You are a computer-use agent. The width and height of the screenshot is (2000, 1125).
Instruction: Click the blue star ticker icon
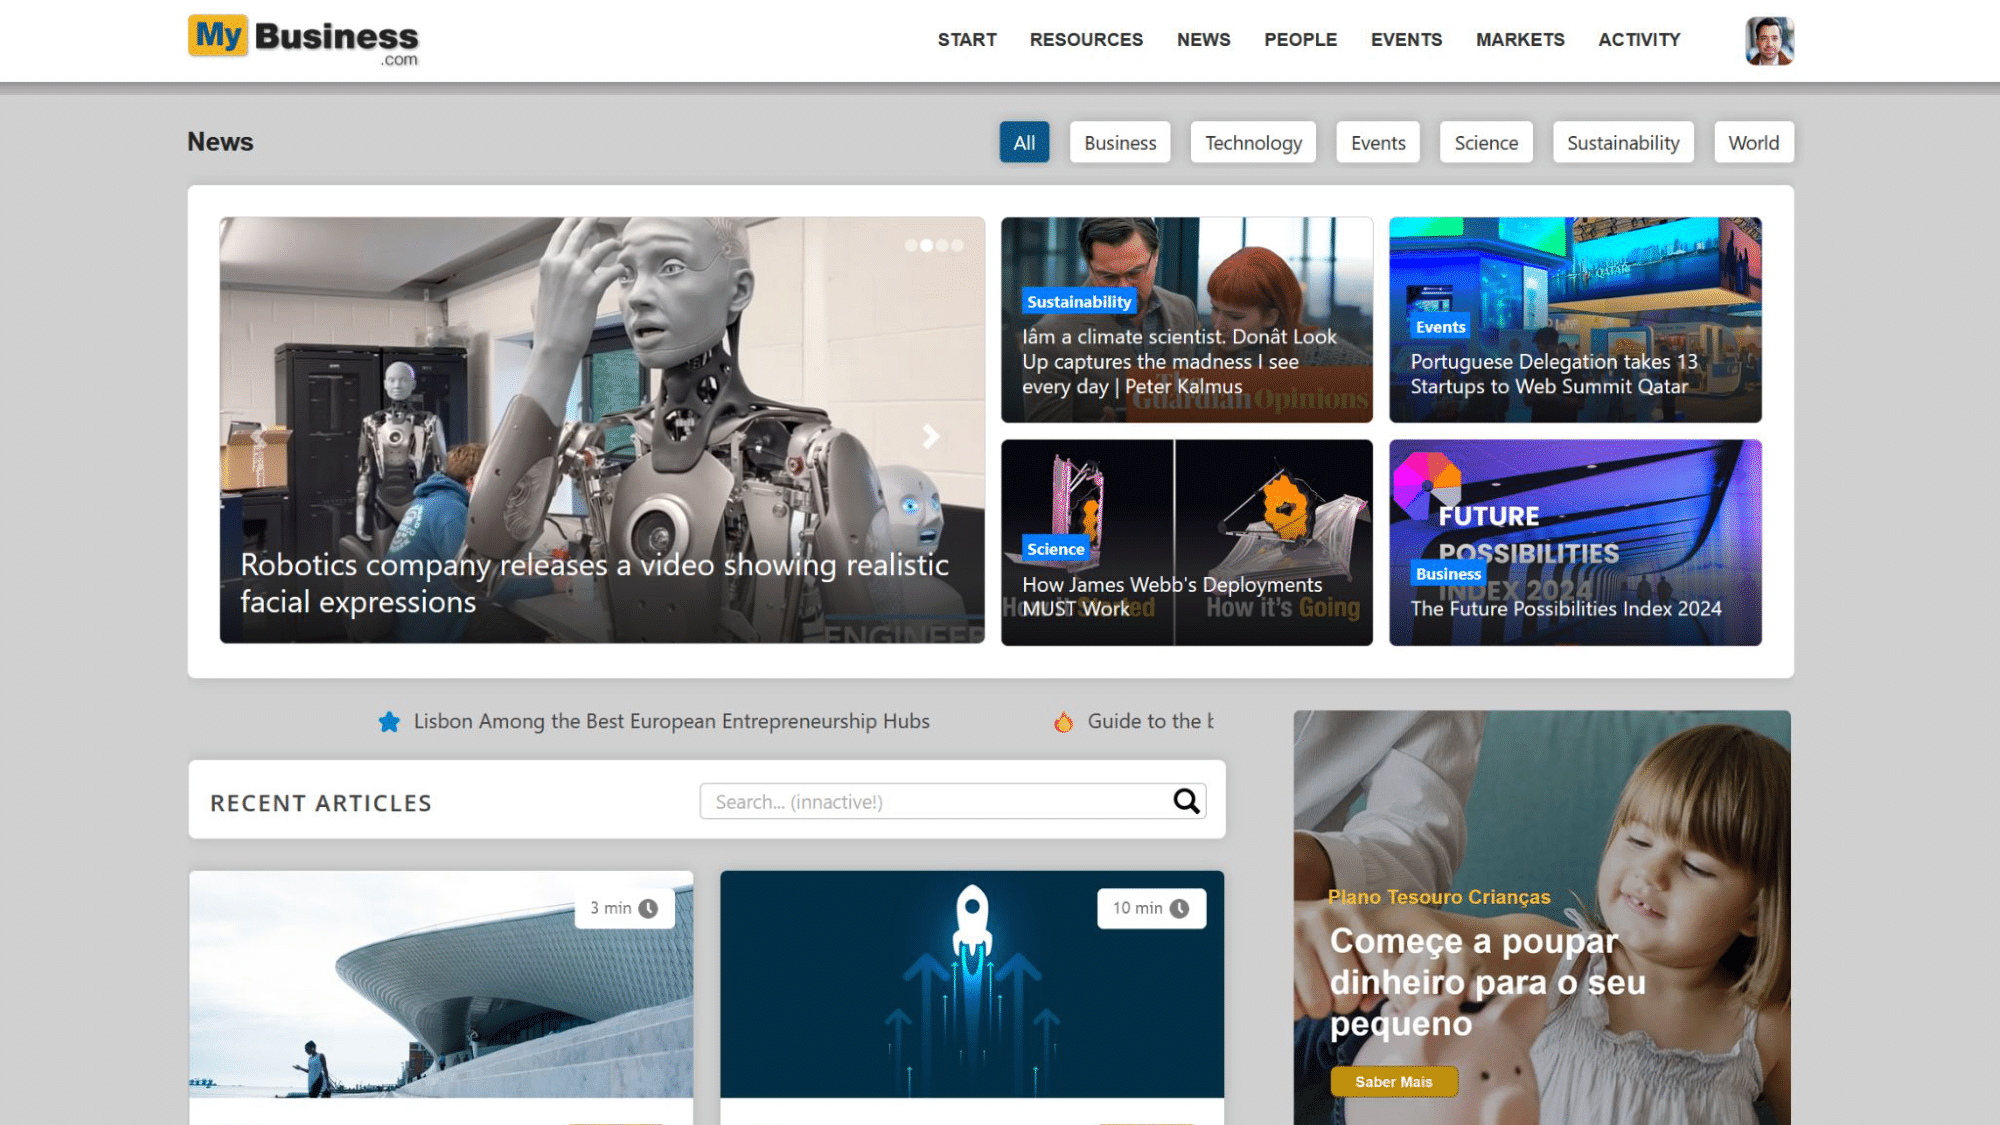pyautogui.click(x=389, y=722)
